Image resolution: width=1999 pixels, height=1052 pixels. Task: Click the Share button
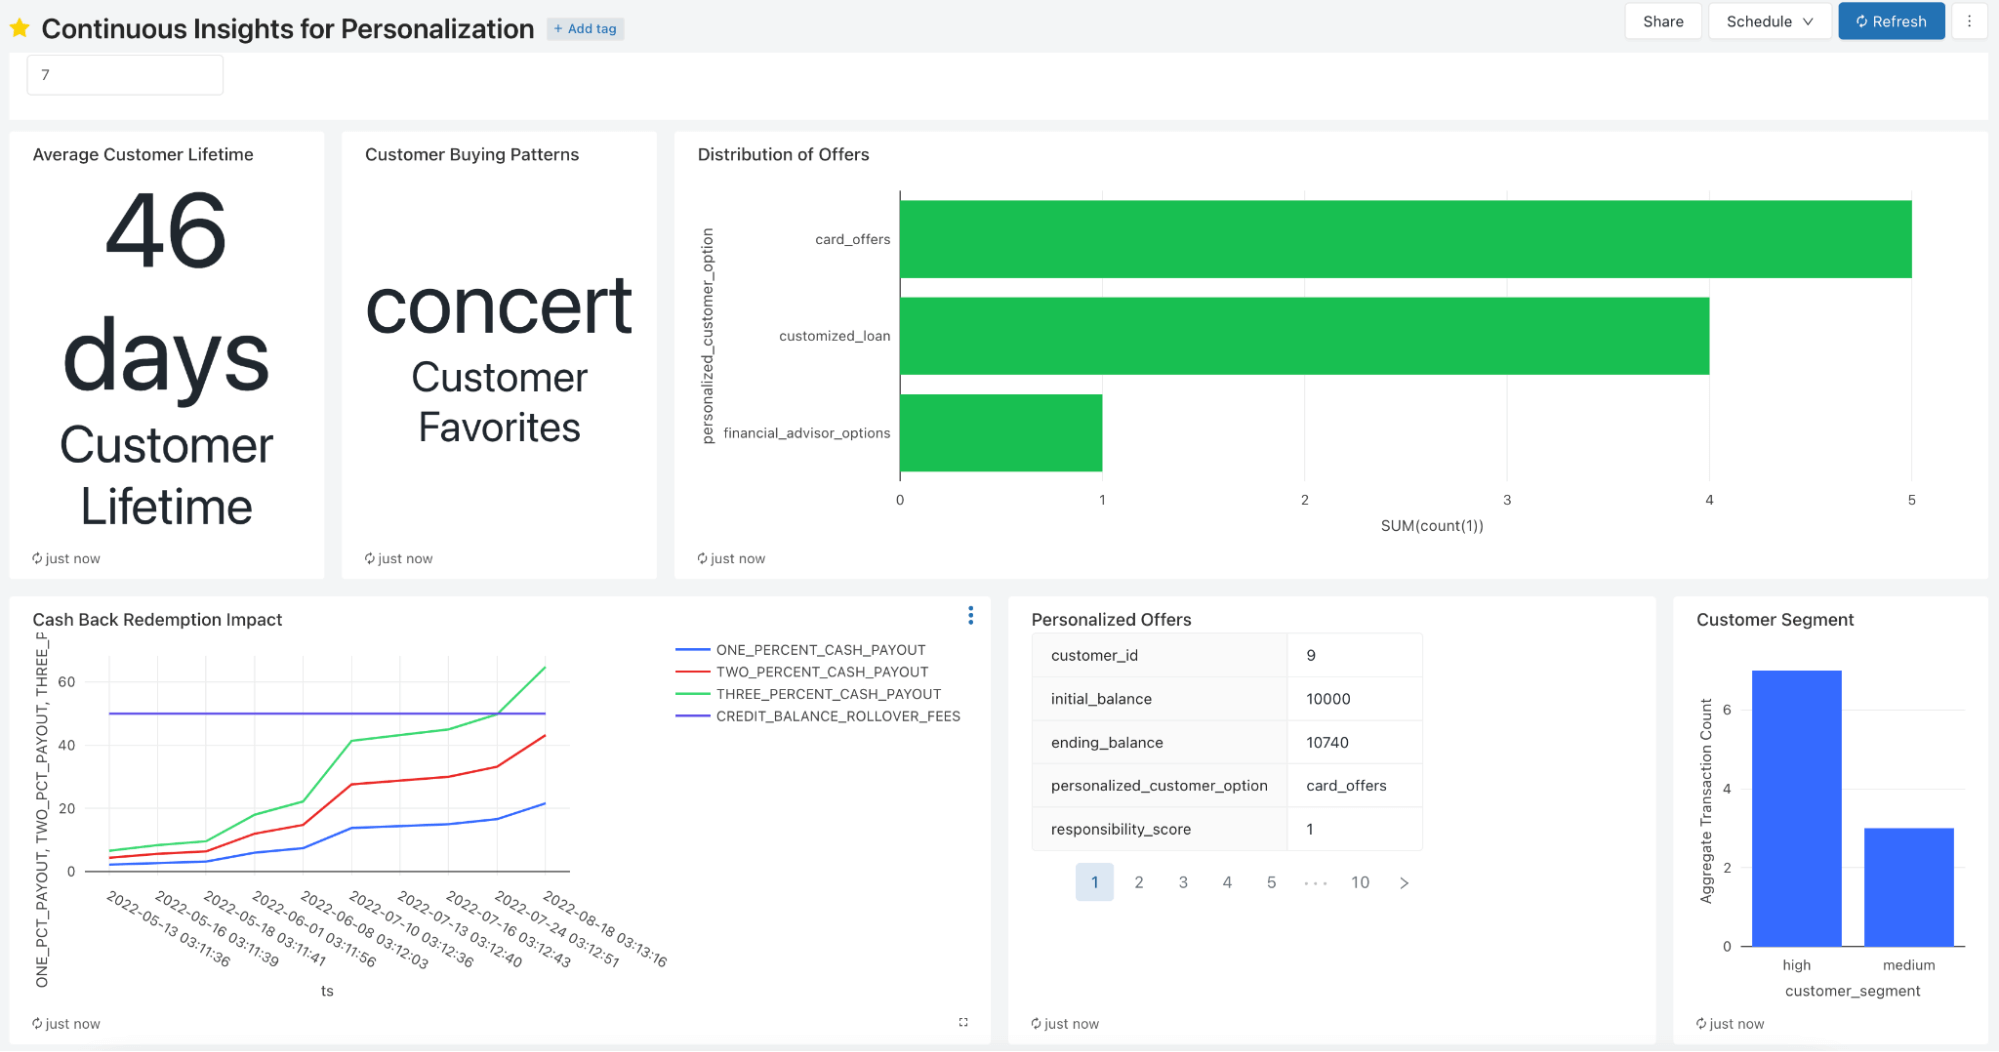pos(1662,21)
